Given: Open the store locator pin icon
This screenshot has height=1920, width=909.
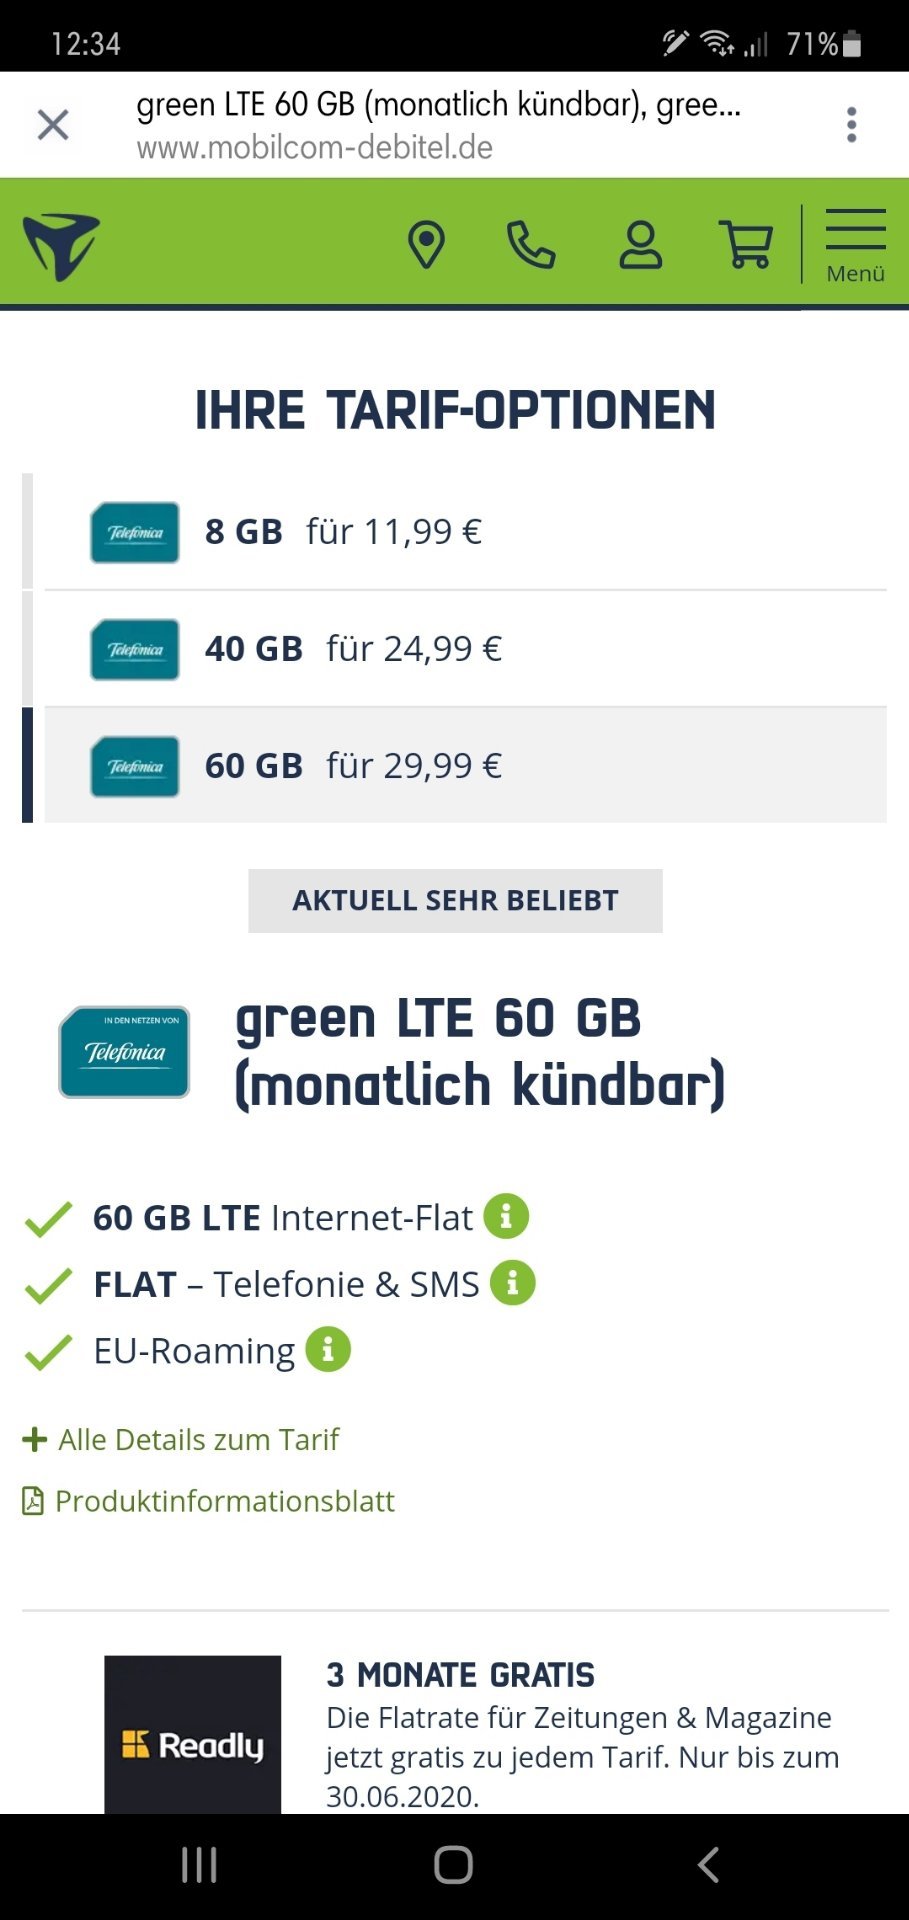Looking at the screenshot, I should [426, 245].
